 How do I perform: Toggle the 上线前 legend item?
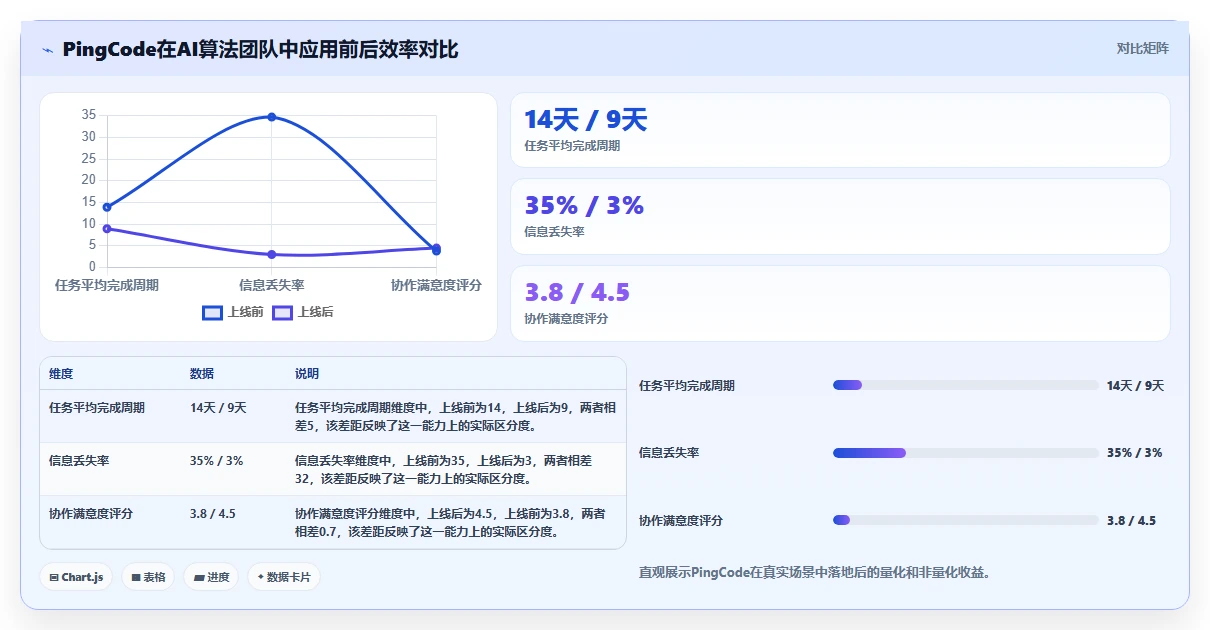pos(233,312)
